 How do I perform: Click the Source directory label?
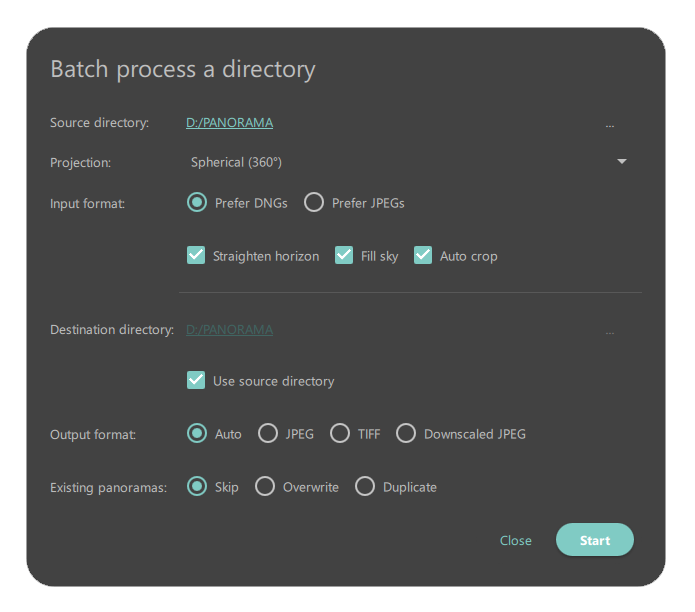point(99,123)
